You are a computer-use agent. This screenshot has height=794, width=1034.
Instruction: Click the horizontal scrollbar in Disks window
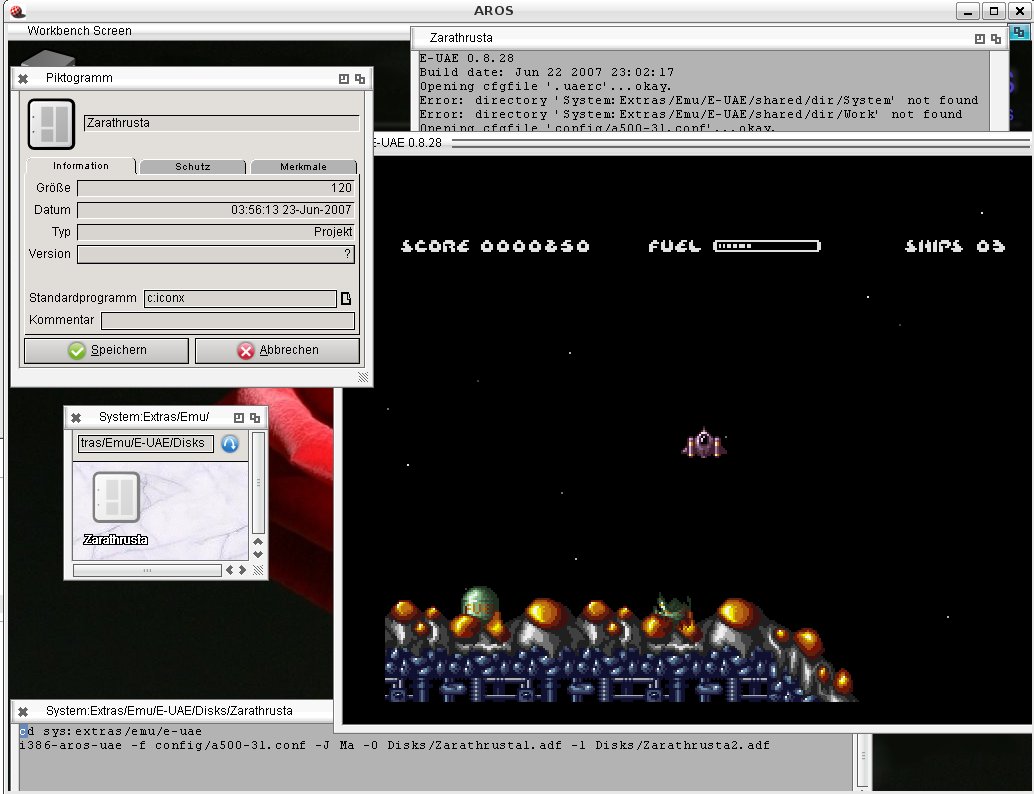(147, 570)
